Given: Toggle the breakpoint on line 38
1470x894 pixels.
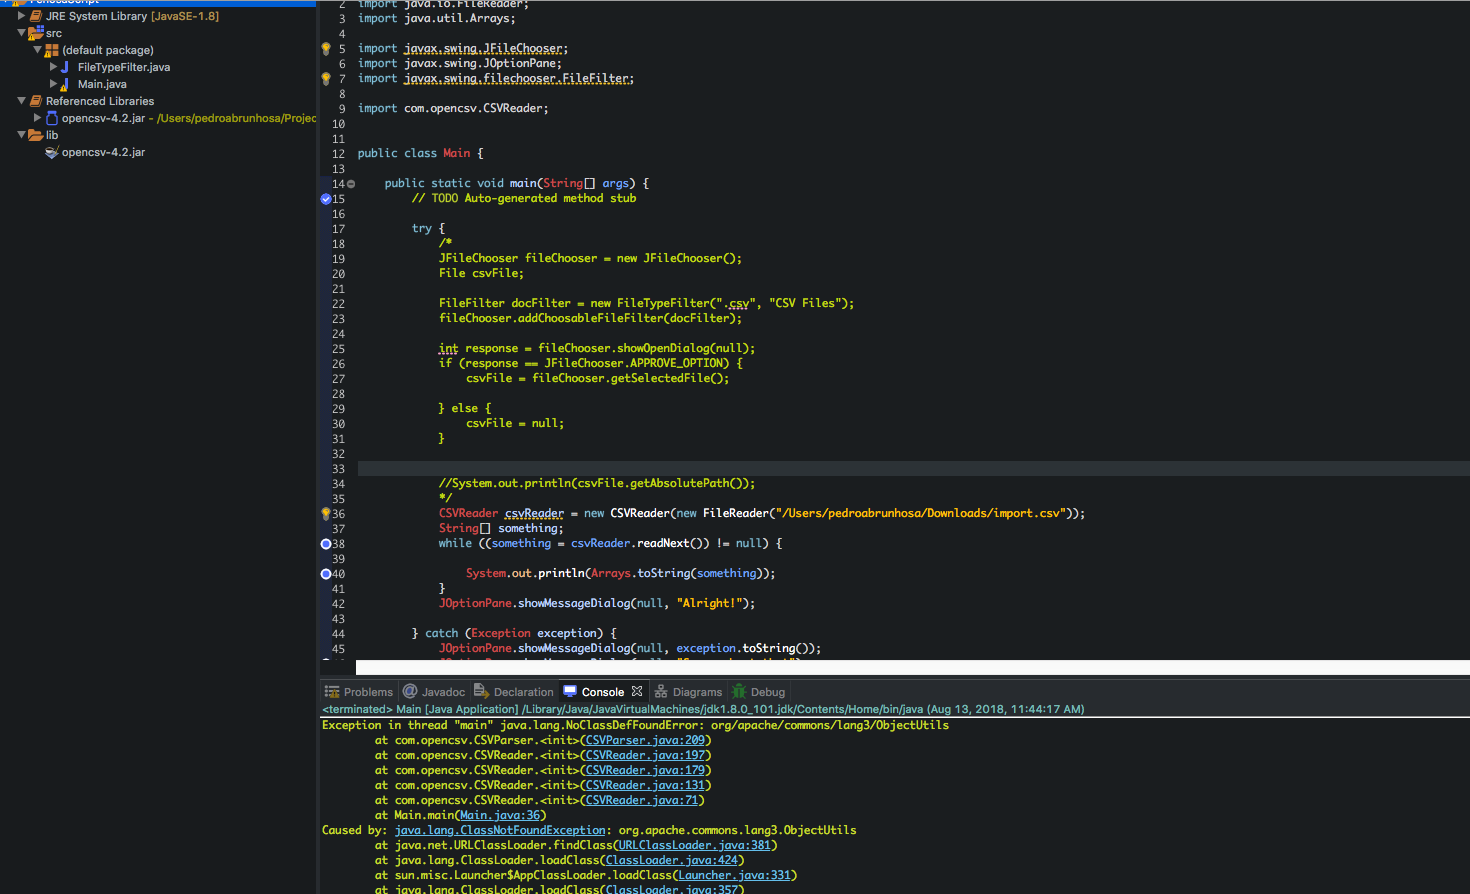Looking at the screenshot, I should click(x=326, y=544).
